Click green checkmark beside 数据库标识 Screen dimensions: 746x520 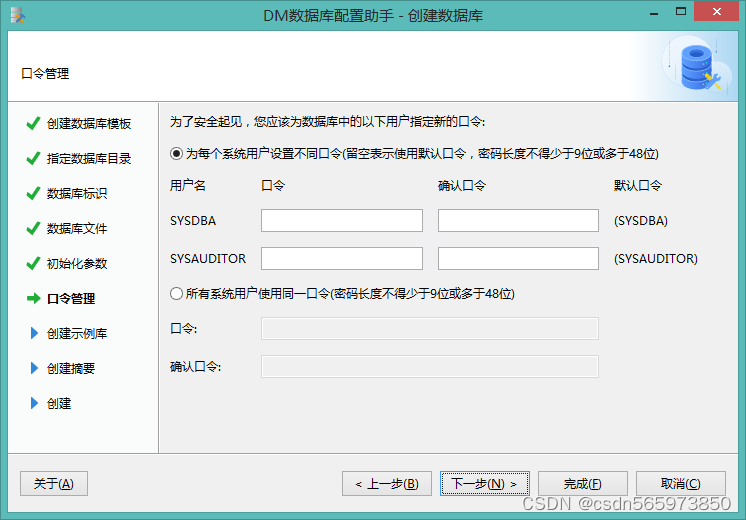(x=33, y=193)
